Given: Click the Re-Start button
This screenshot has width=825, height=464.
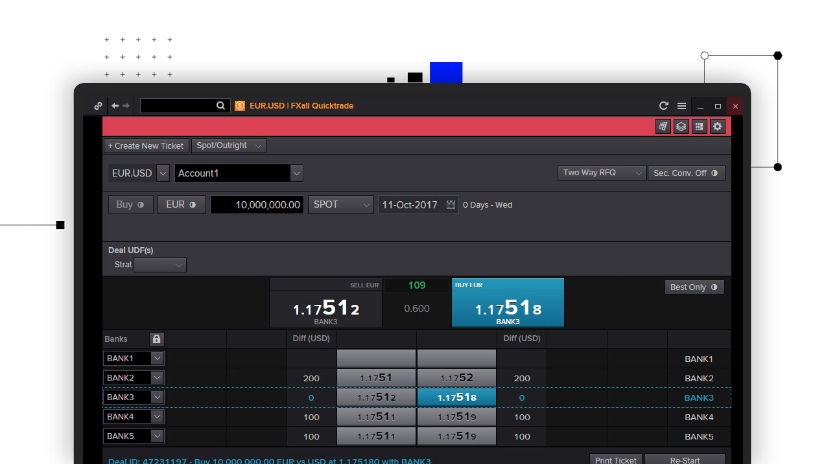Looking at the screenshot, I should pyautogui.click(x=685, y=459).
